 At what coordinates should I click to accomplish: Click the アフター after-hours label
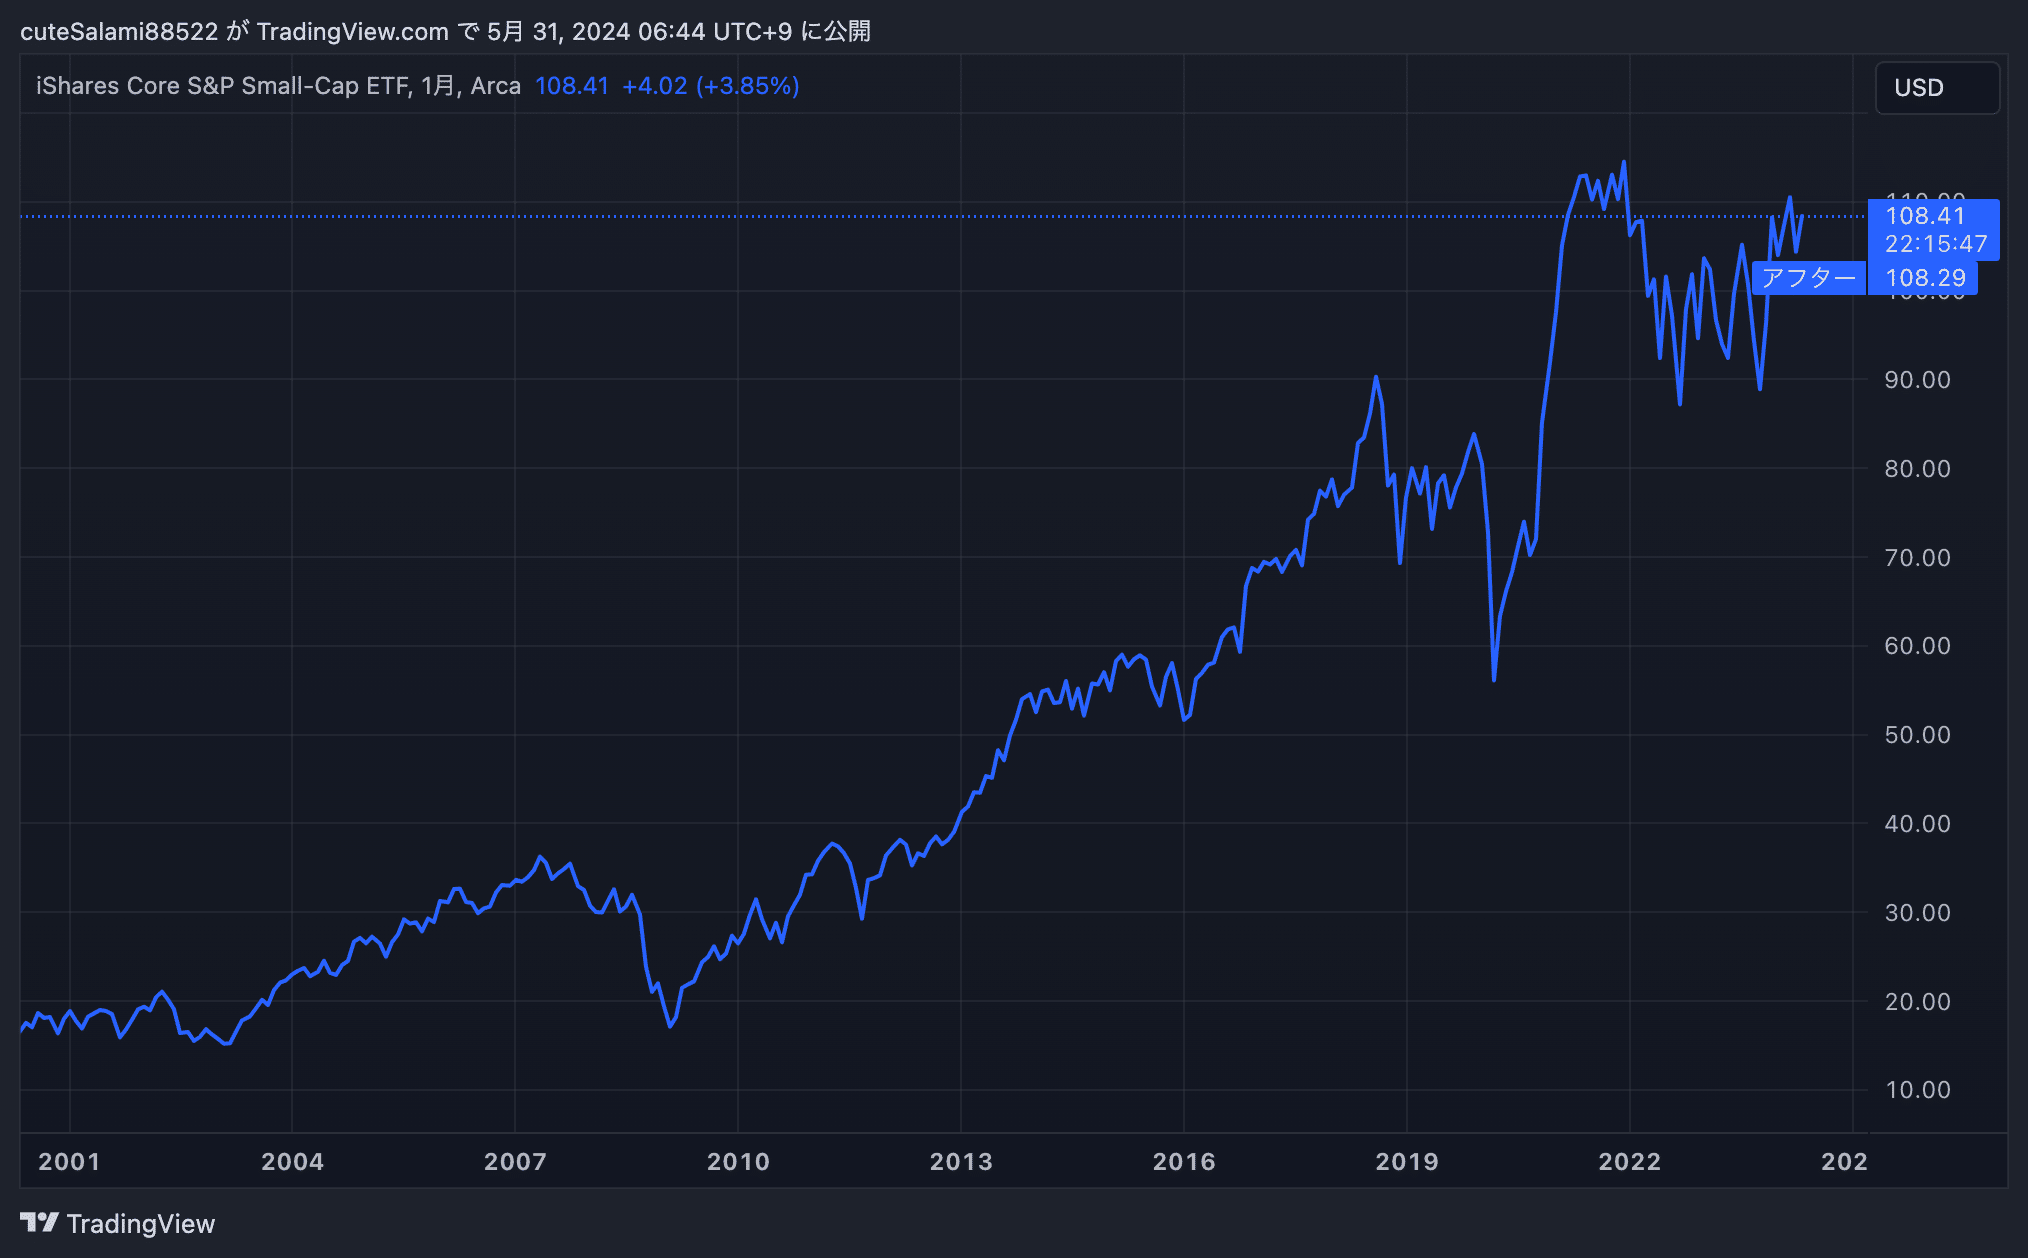click(1808, 278)
